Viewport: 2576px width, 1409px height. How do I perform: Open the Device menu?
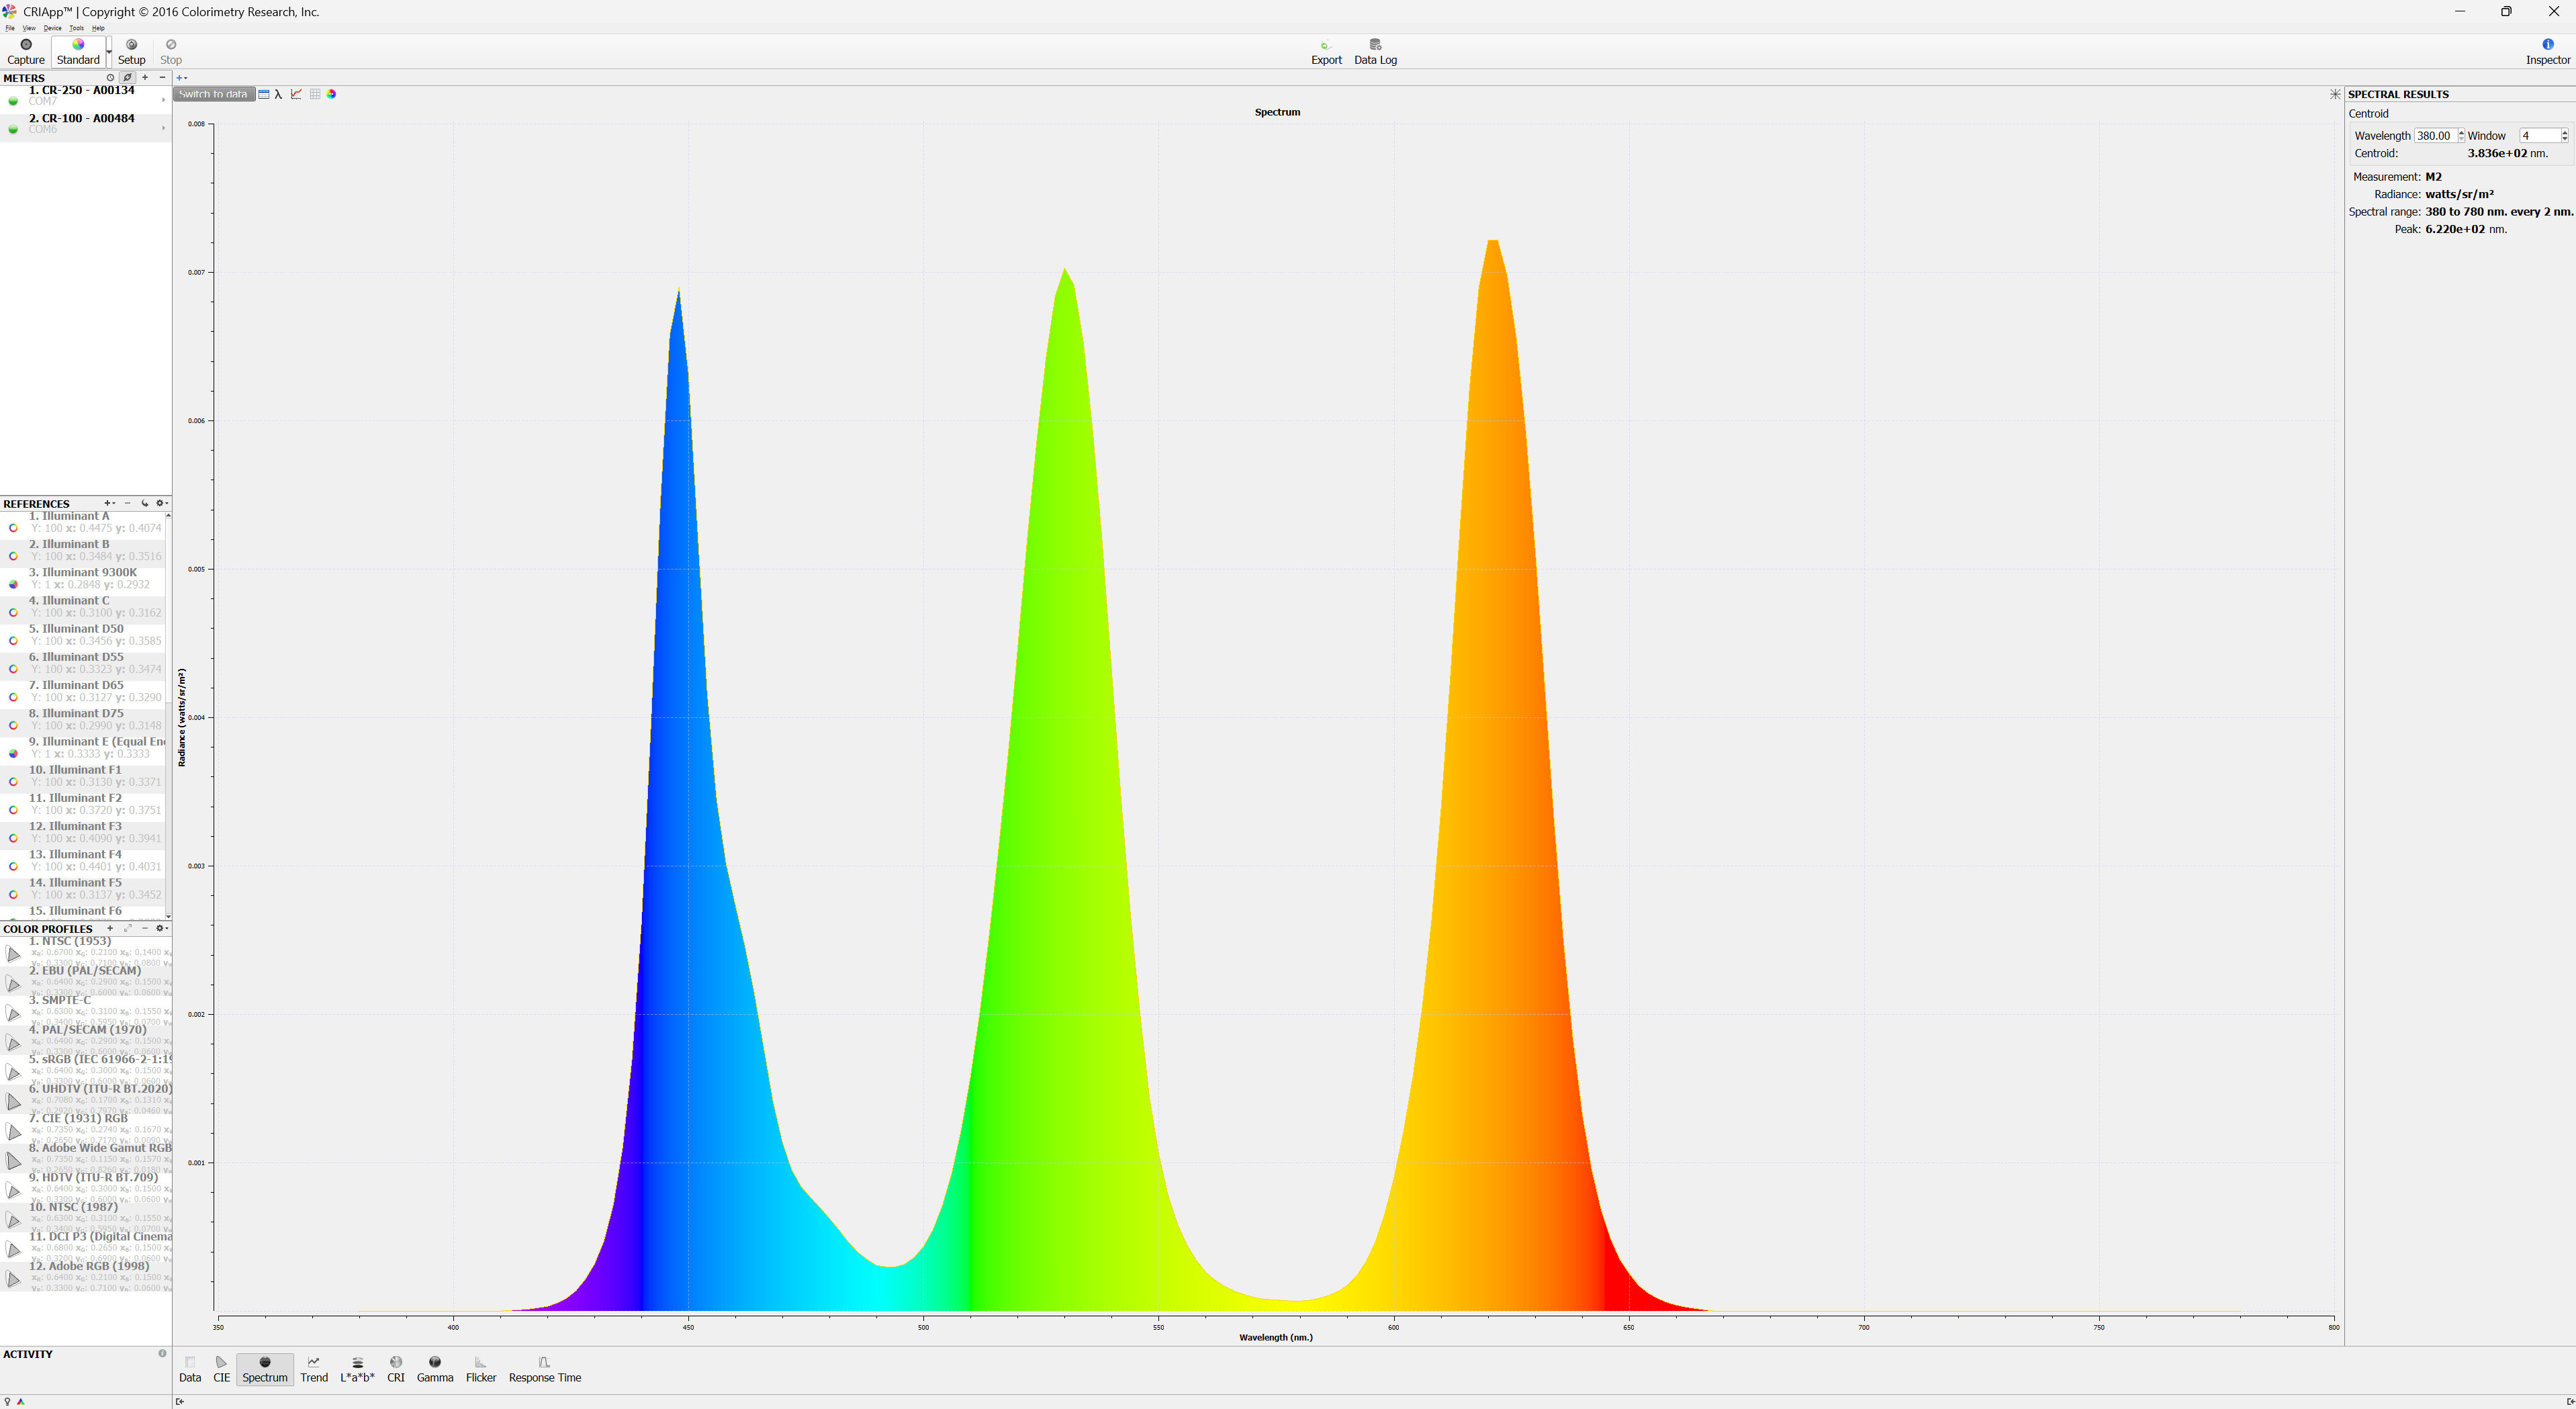[x=52, y=28]
